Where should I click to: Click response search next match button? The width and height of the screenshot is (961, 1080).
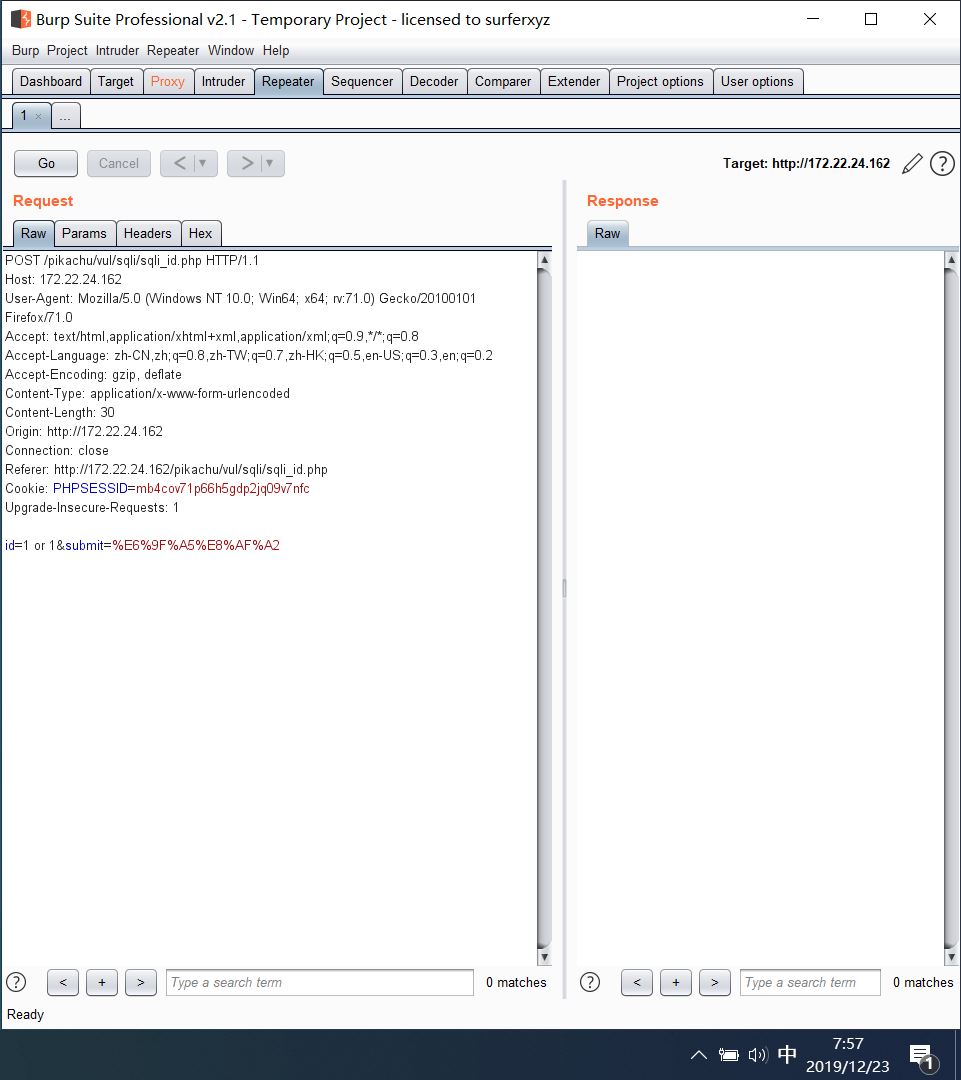[x=714, y=982]
